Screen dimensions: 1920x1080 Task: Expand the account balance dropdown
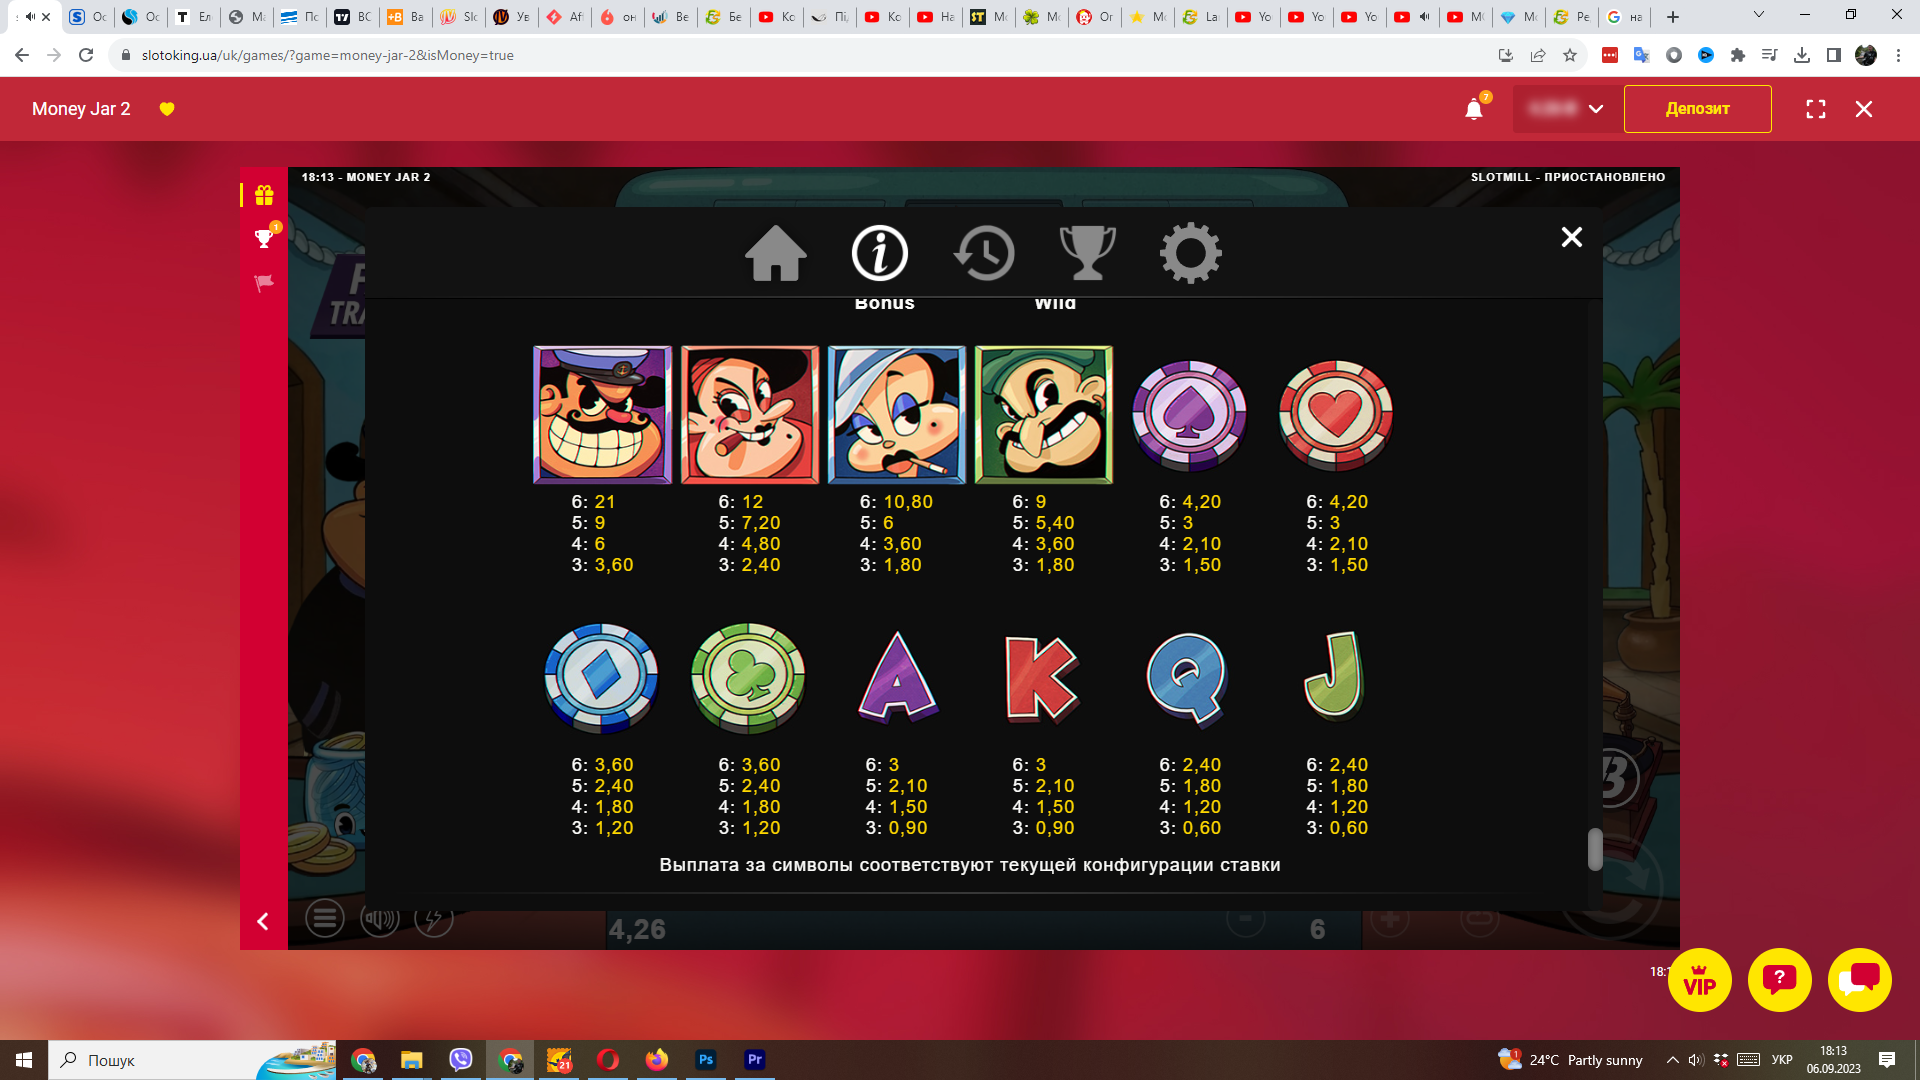pyautogui.click(x=1596, y=109)
